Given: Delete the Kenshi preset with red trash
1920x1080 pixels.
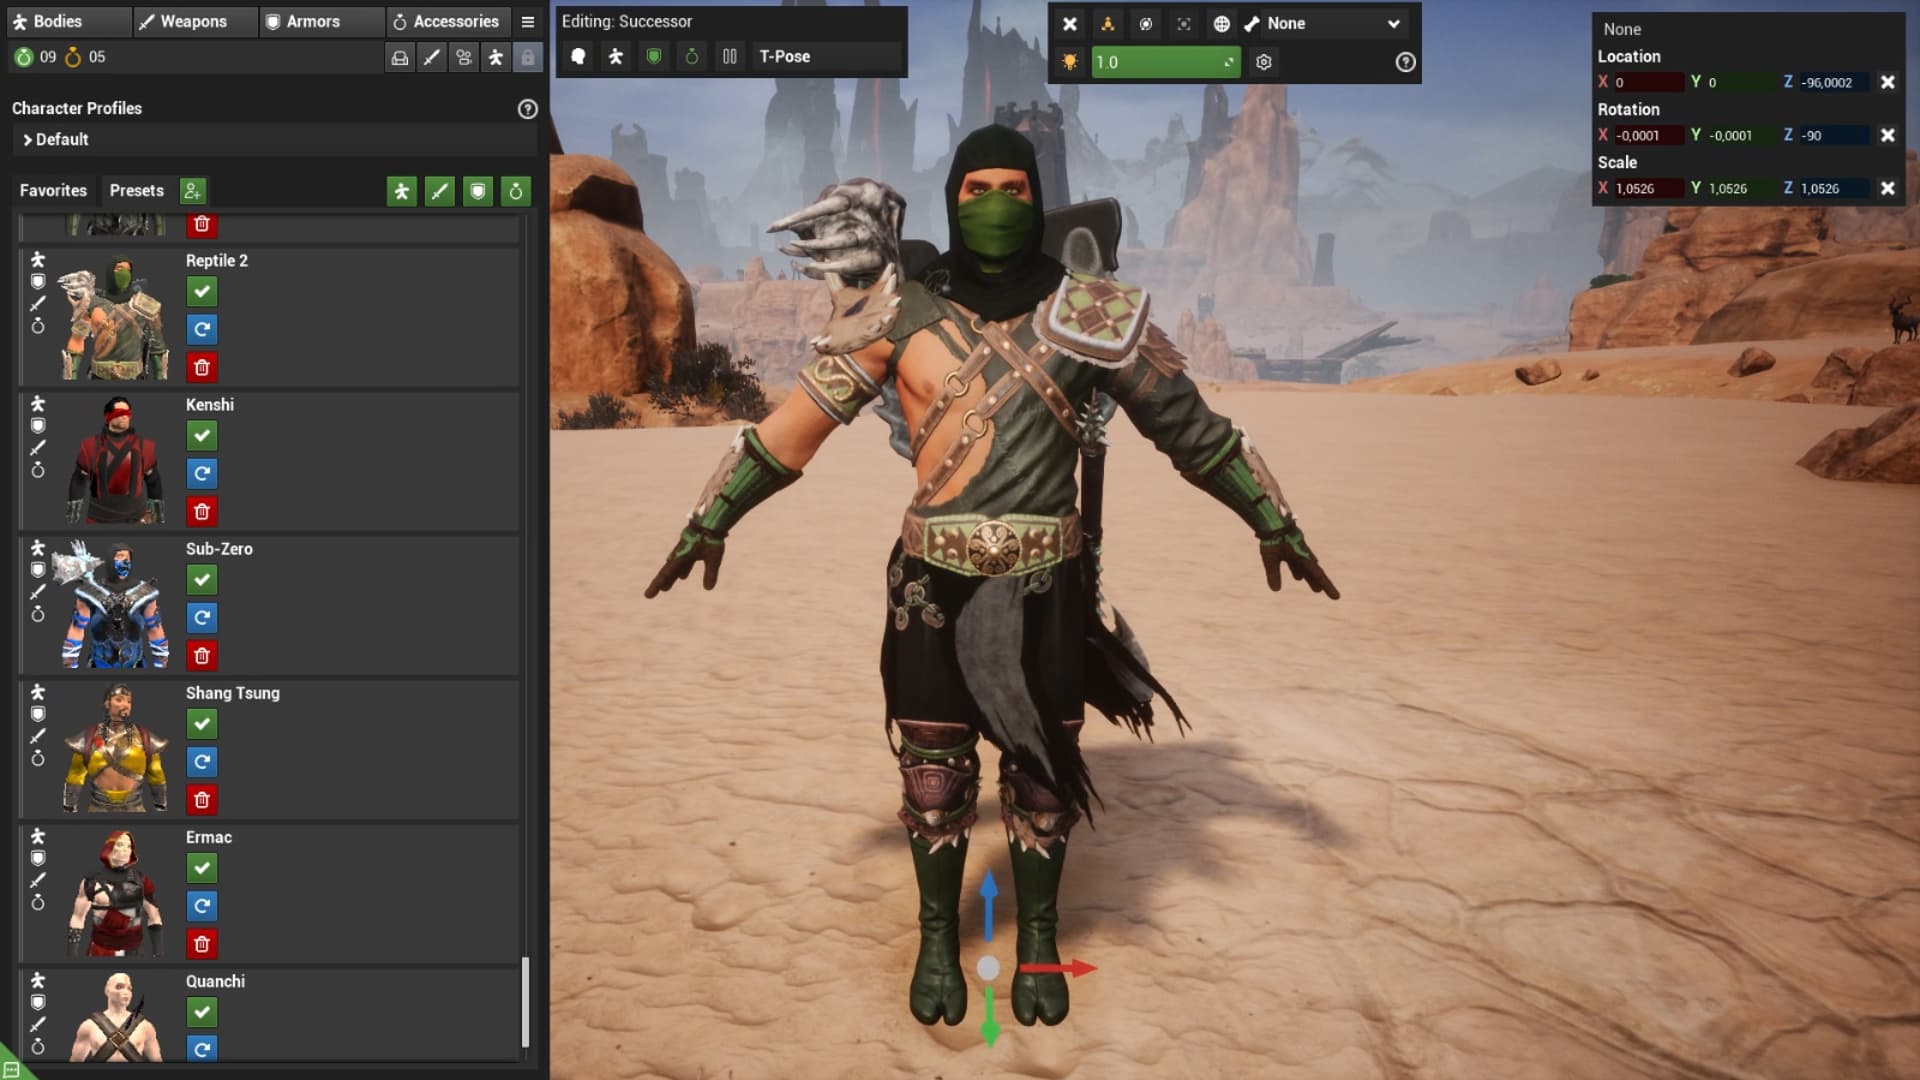Looking at the screenshot, I should click(x=202, y=512).
